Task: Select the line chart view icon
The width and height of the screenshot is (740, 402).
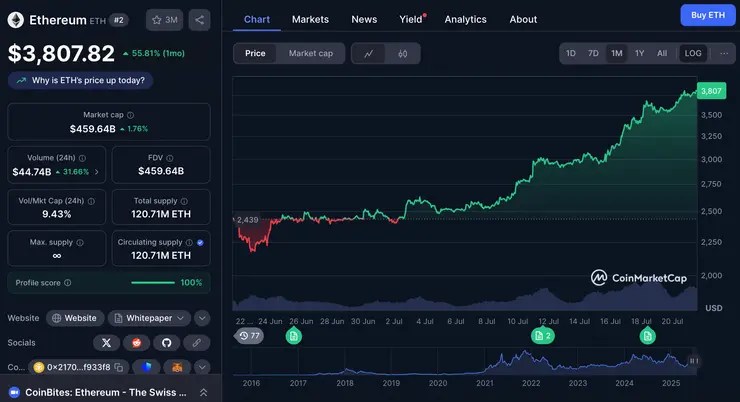Action: pyautogui.click(x=369, y=53)
